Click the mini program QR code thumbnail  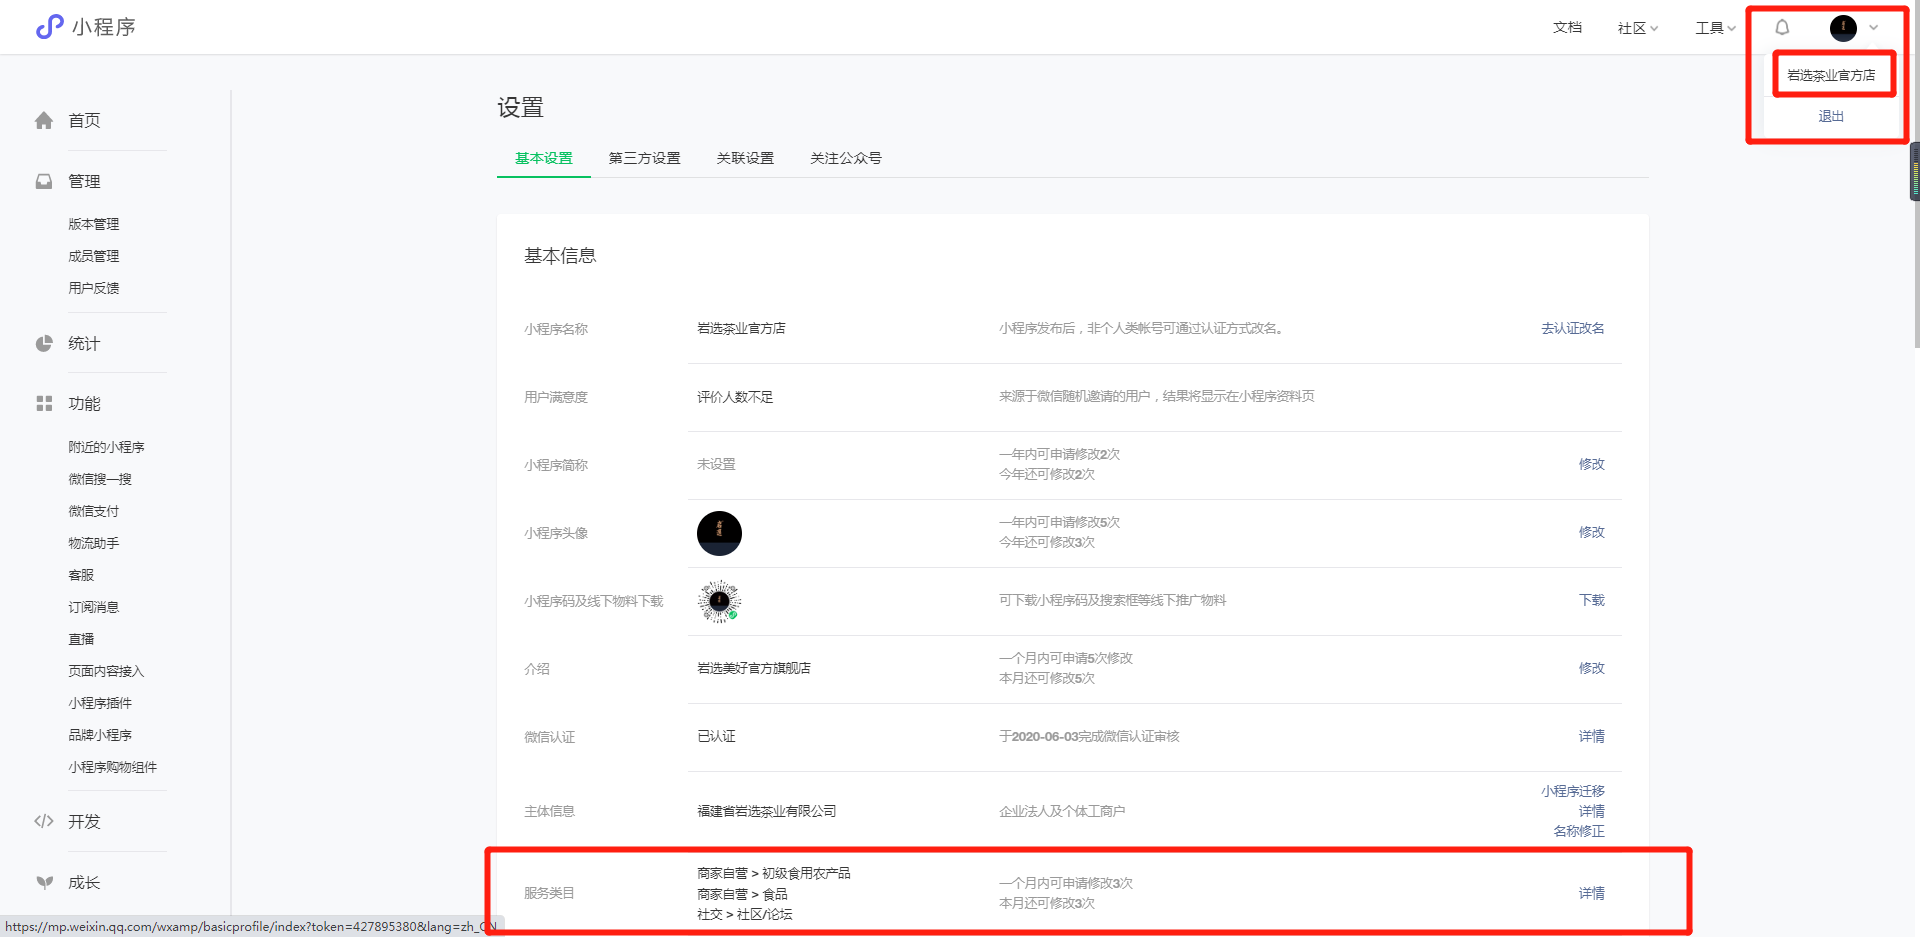pyautogui.click(x=719, y=601)
